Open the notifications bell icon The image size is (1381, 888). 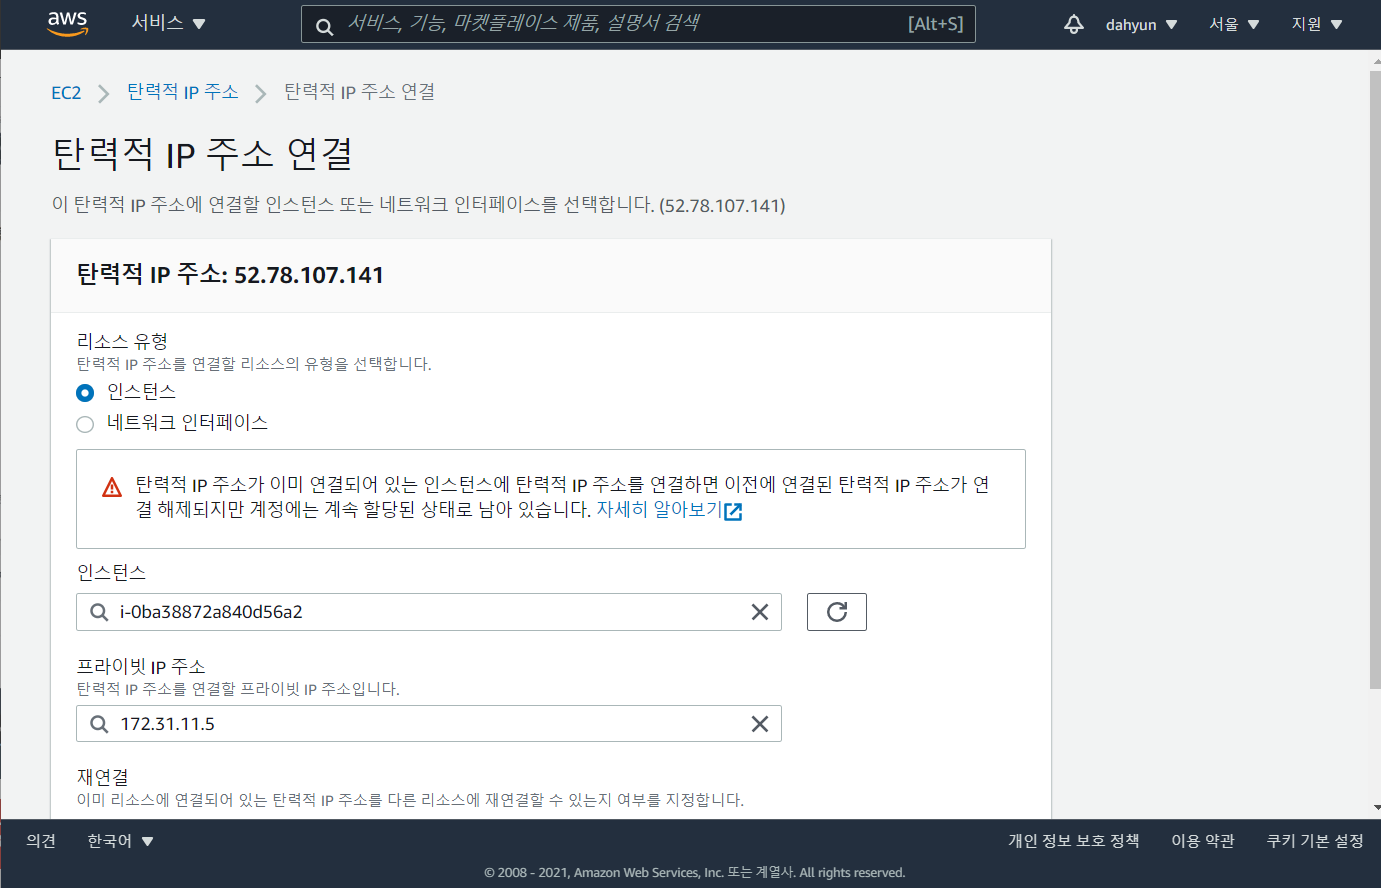(1074, 24)
